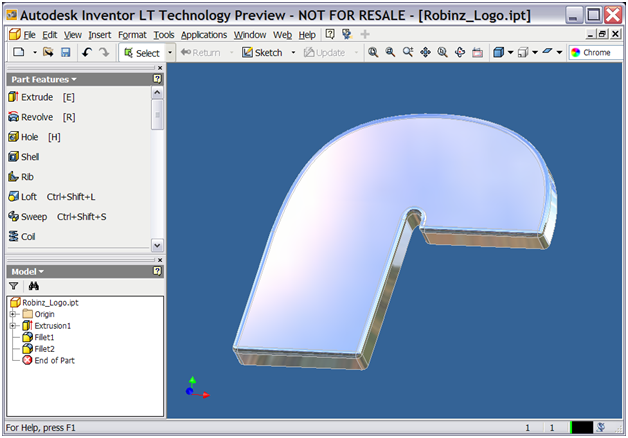Viewport: 628px width, 438px height.
Task: Click the visual syllabus icon beside help
Action: (347, 34)
